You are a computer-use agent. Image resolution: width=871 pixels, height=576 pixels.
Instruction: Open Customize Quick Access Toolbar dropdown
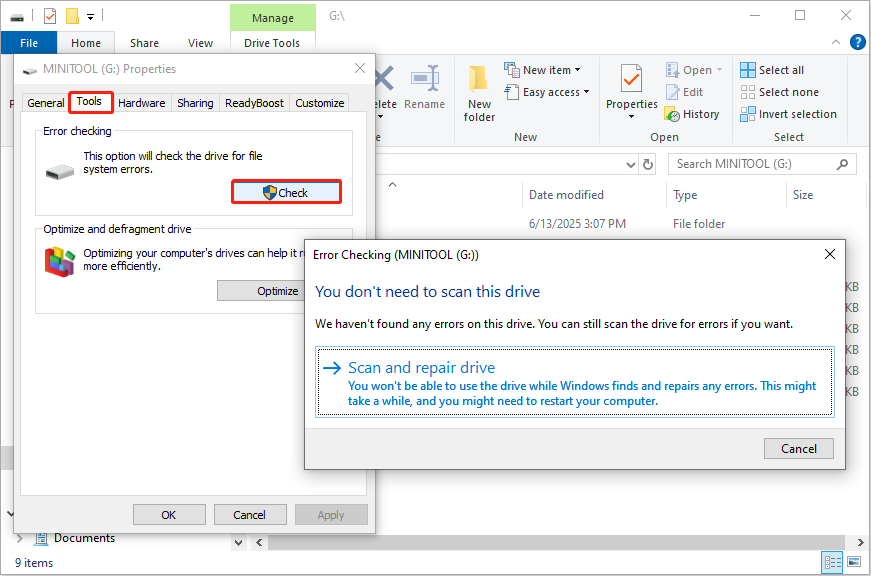pos(91,17)
